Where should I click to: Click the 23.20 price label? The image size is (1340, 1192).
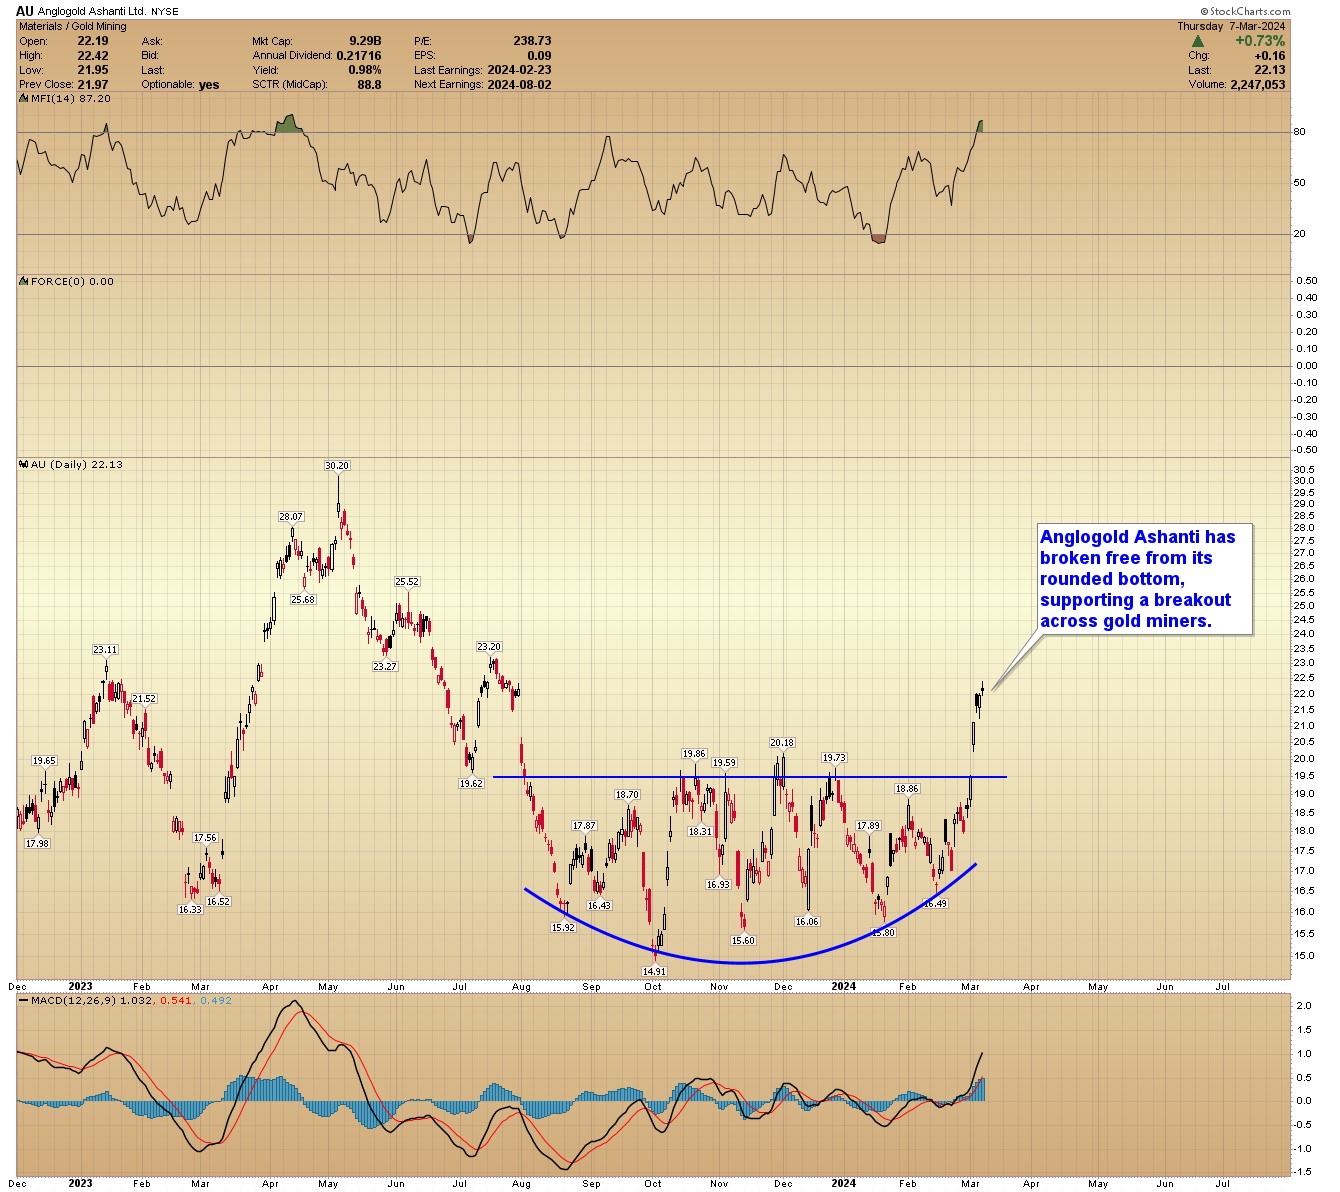pyautogui.click(x=489, y=646)
